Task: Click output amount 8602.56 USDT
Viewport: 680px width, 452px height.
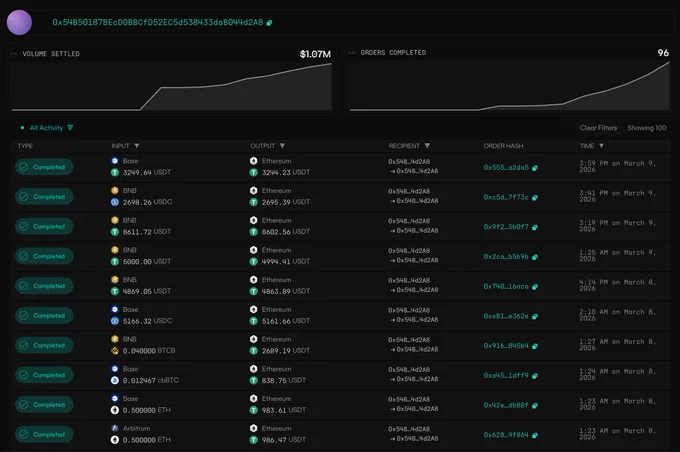Action: (x=286, y=232)
